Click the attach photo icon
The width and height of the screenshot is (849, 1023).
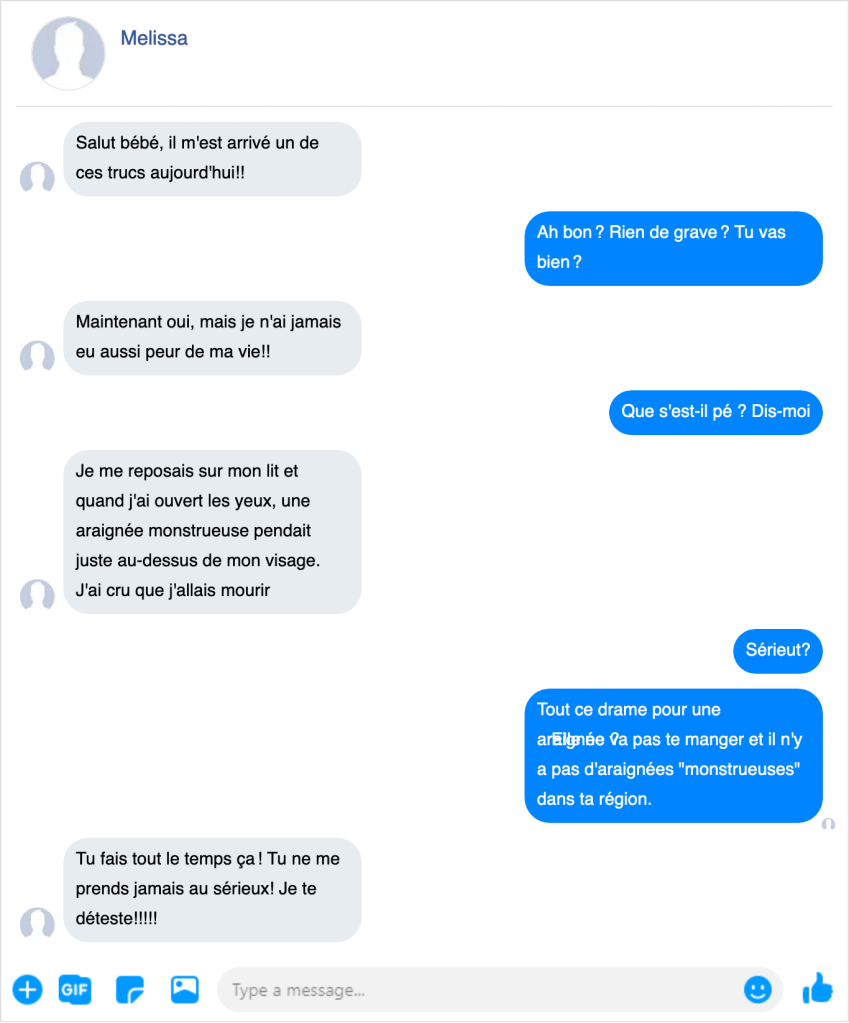[x=185, y=990]
